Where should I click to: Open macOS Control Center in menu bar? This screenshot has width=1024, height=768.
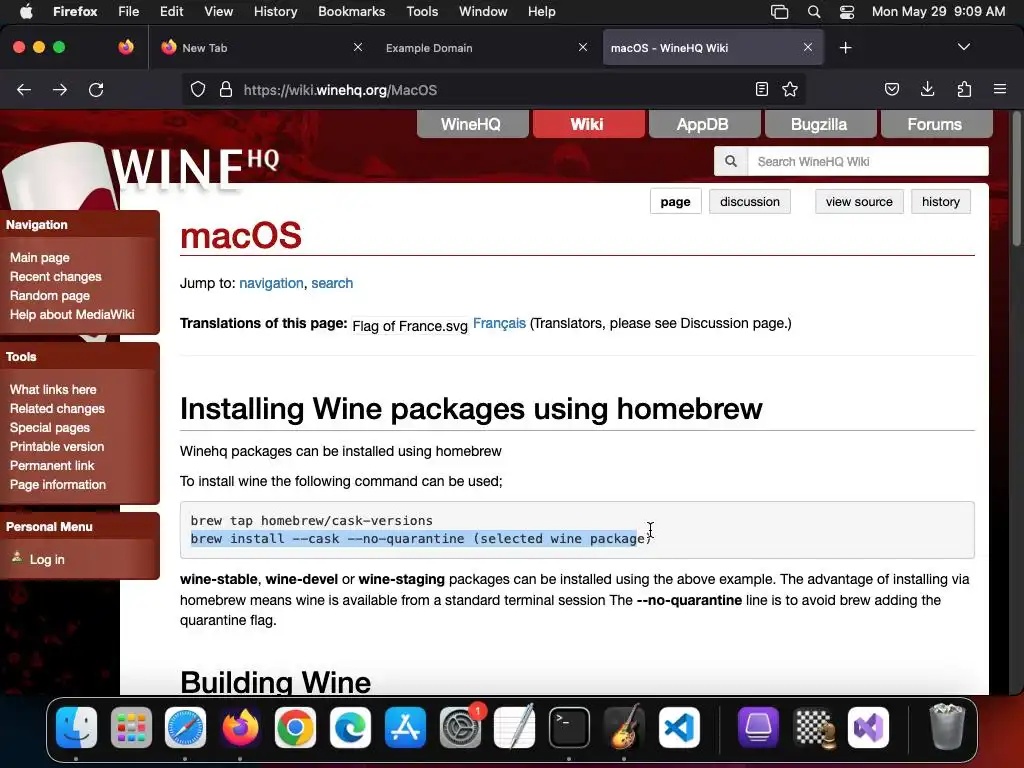click(x=846, y=12)
